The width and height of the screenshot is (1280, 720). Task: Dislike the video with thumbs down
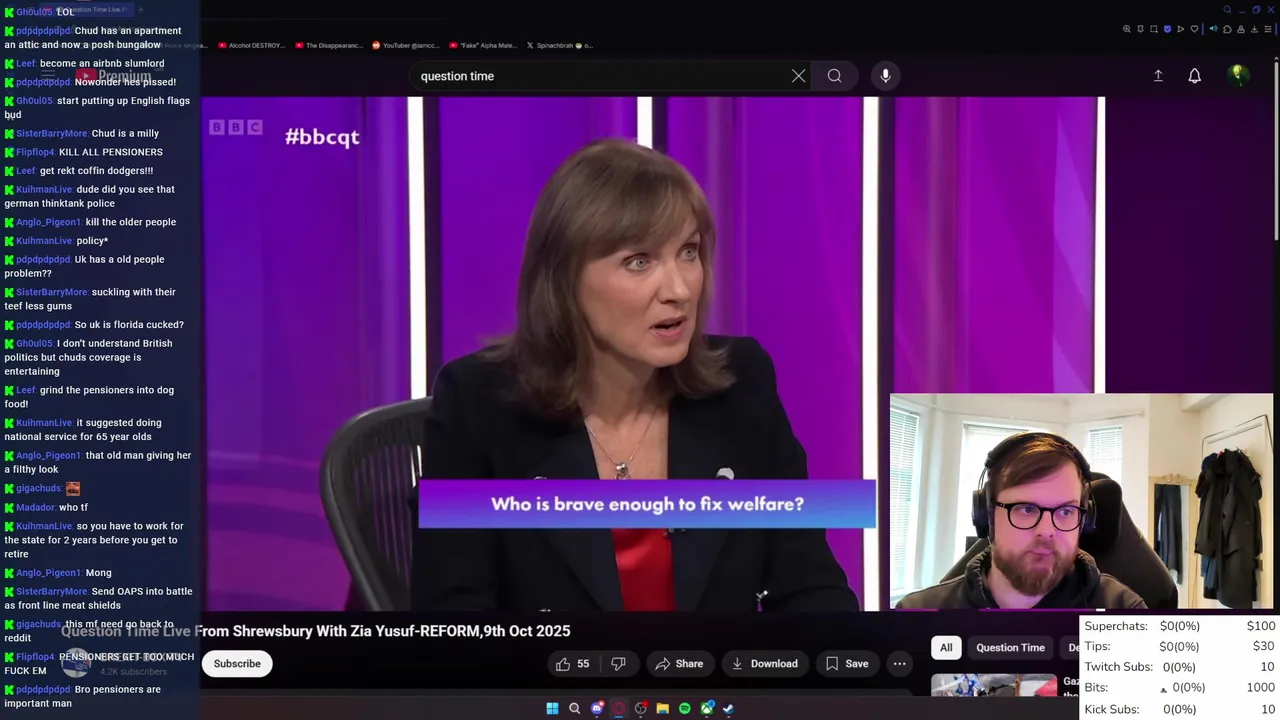tap(618, 664)
